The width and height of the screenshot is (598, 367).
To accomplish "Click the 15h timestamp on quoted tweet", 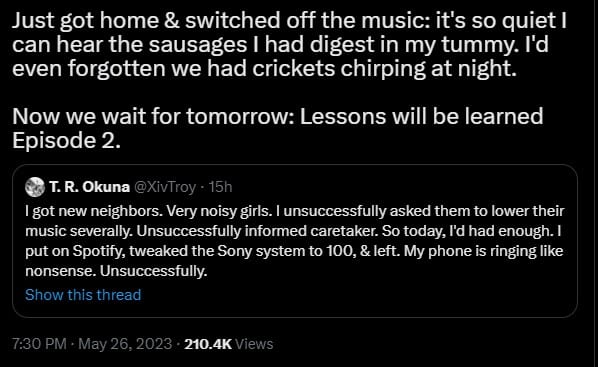I will pyautogui.click(x=220, y=187).
